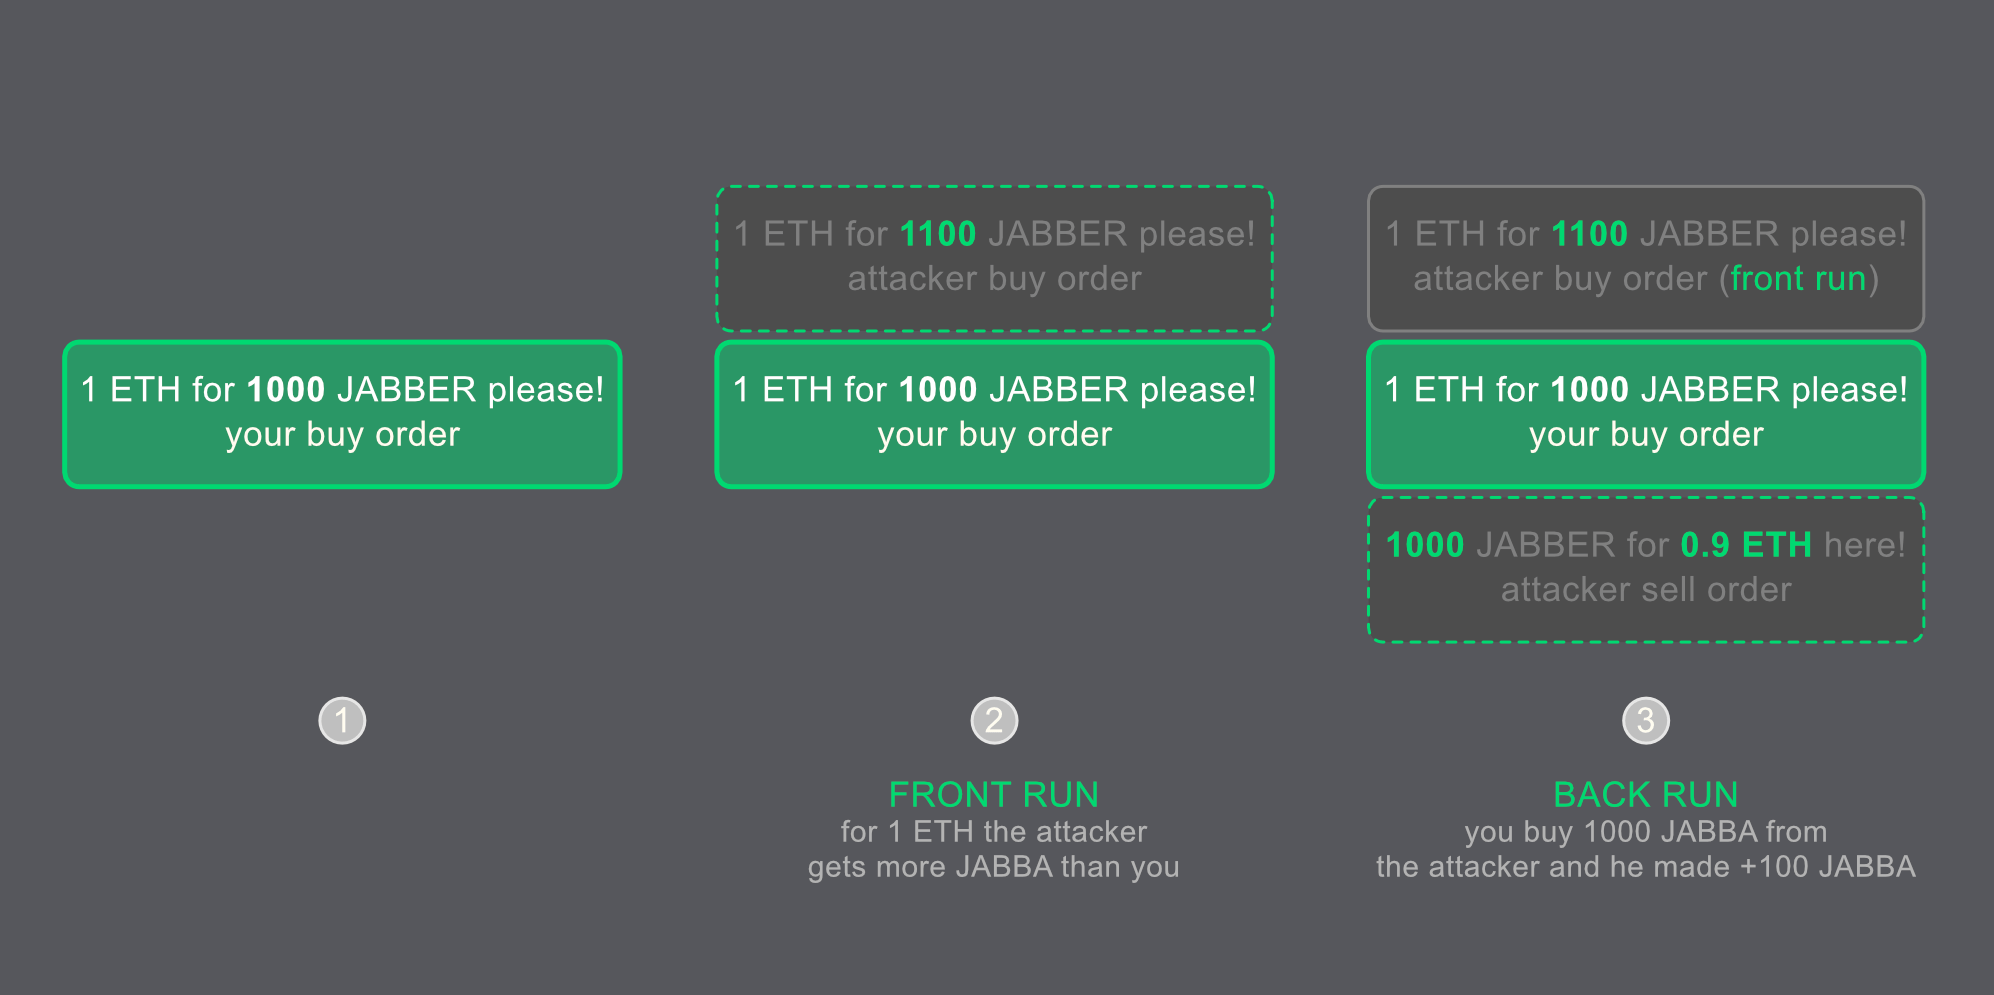Select your buy order box in step two
Image resolution: width=1994 pixels, height=995 pixels.
(994, 414)
